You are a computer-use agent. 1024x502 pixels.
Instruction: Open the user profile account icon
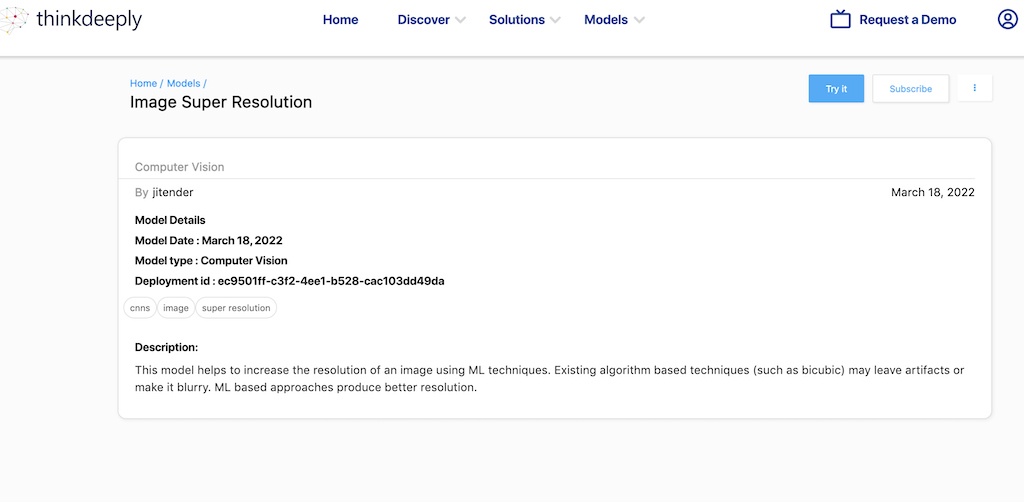pos(1007,20)
